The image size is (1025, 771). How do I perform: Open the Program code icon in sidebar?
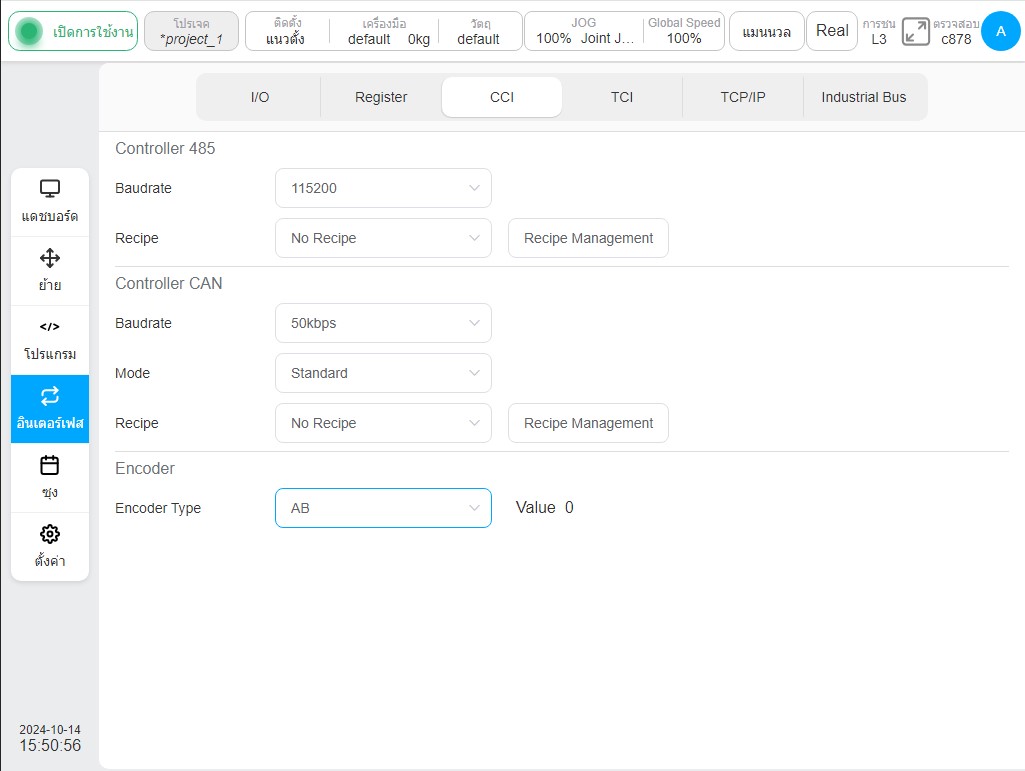click(x=50, y=326)
